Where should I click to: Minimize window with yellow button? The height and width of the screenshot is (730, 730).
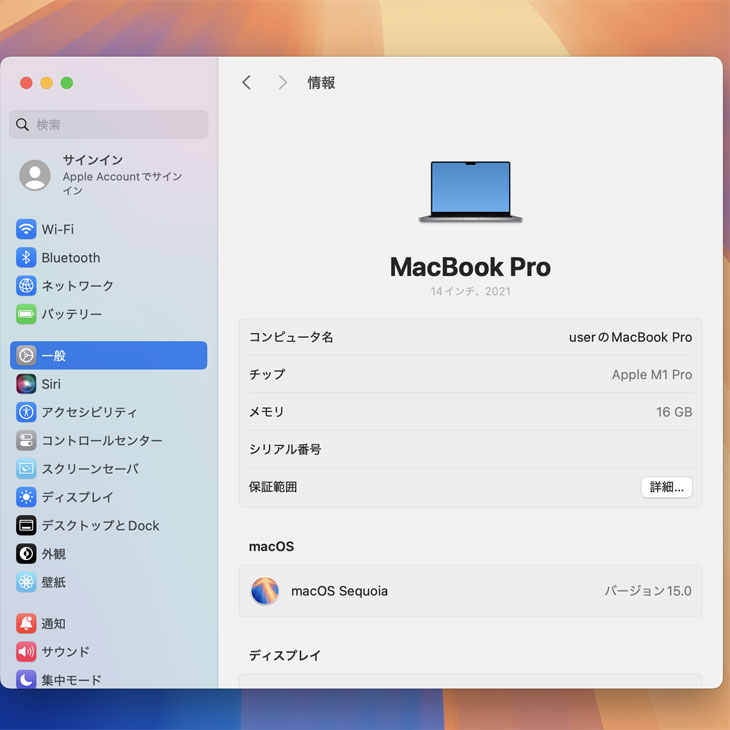point(47,83)
